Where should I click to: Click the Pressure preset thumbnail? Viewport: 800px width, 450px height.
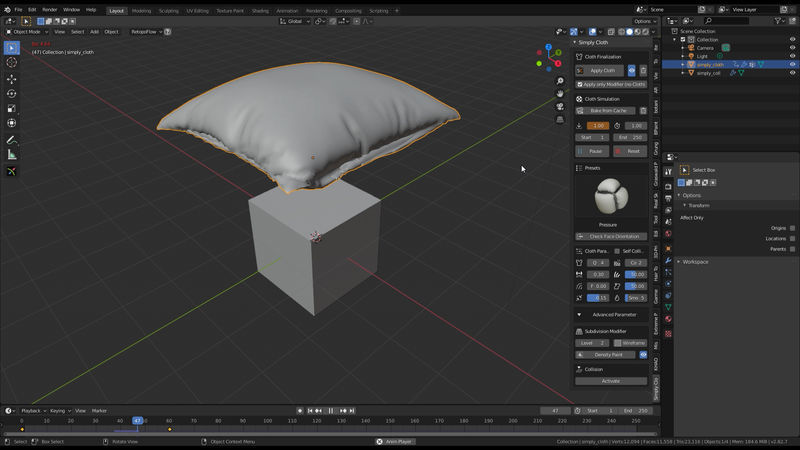point(611,197)
